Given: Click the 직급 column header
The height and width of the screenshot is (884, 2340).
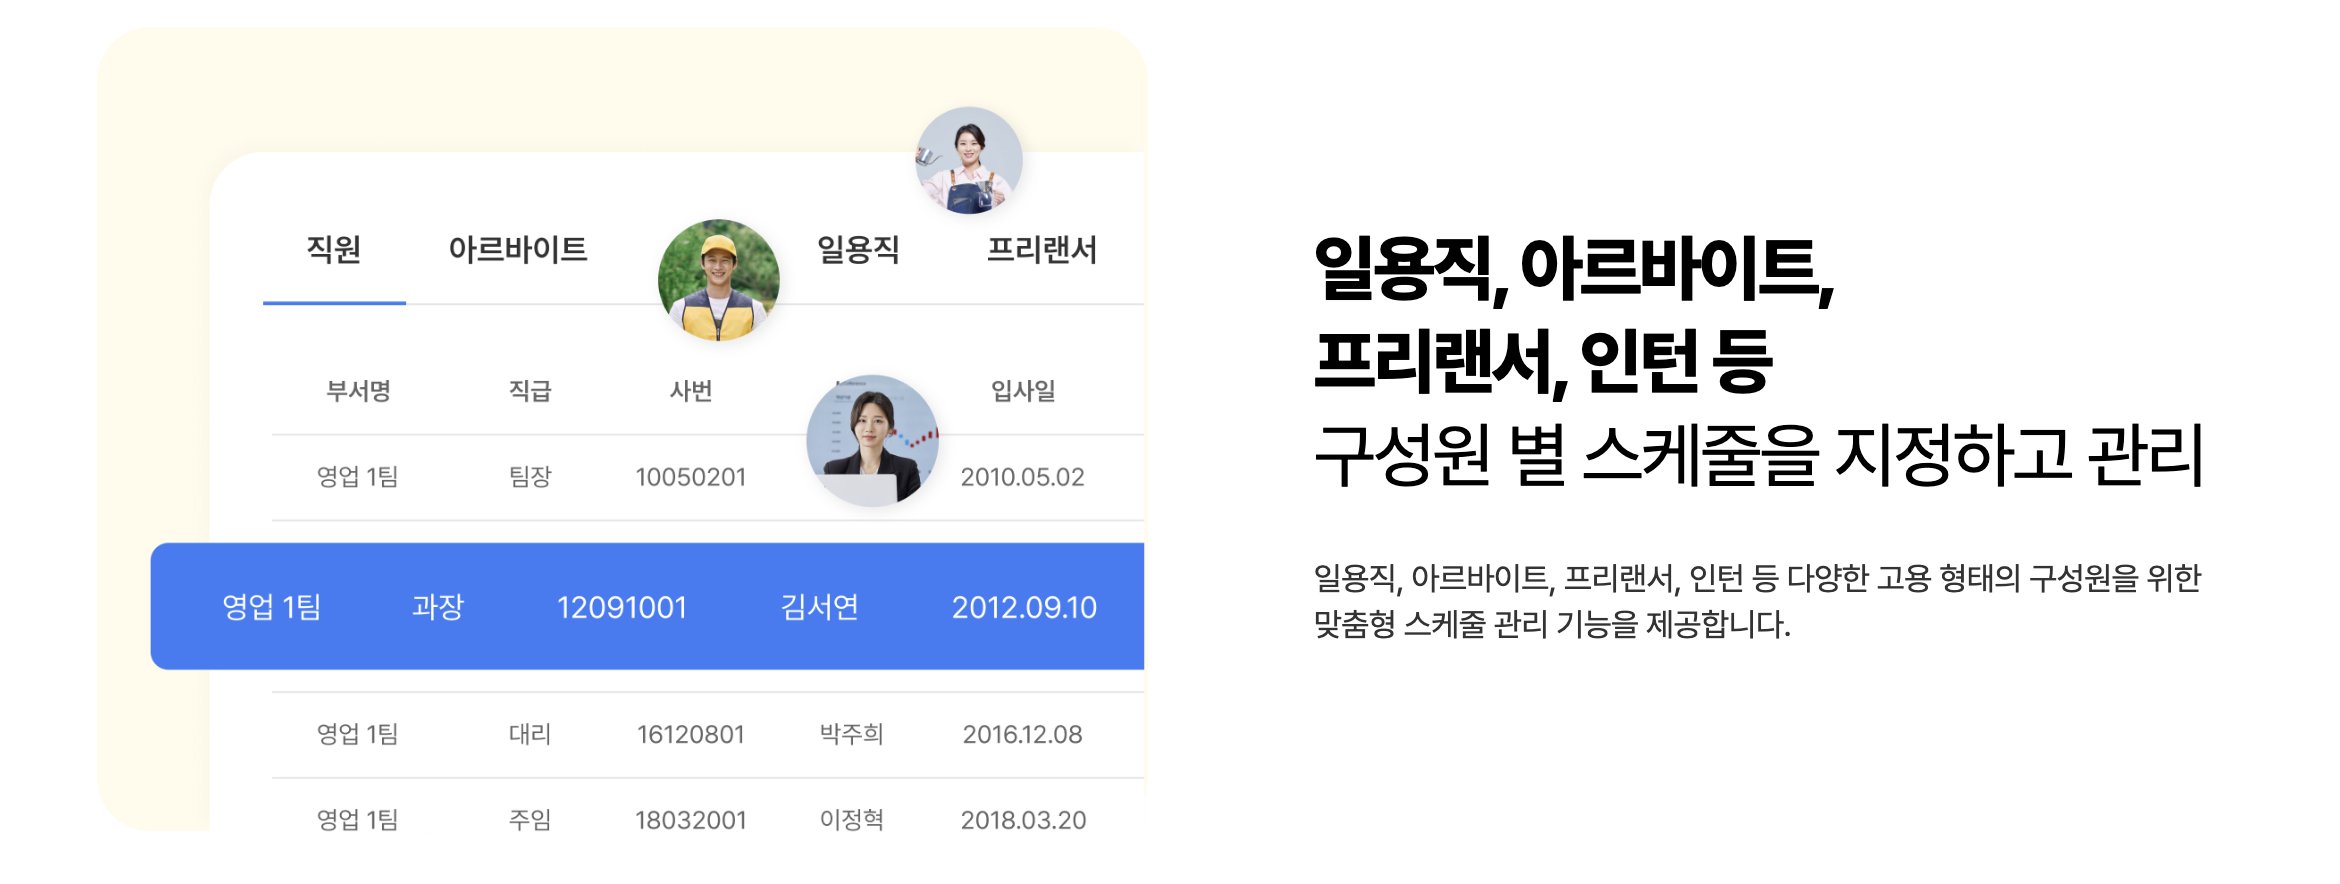Looking at the screenshot, I should [x=526, y=393].
